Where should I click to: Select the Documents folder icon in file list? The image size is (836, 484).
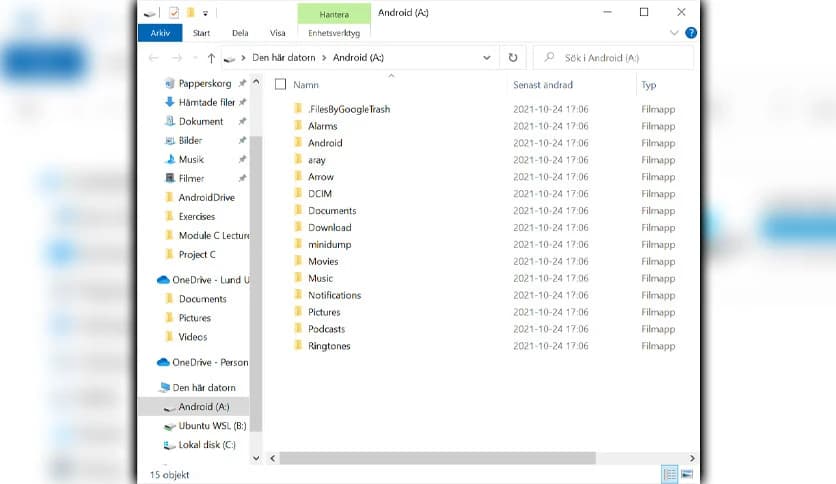tap(298, 210)
